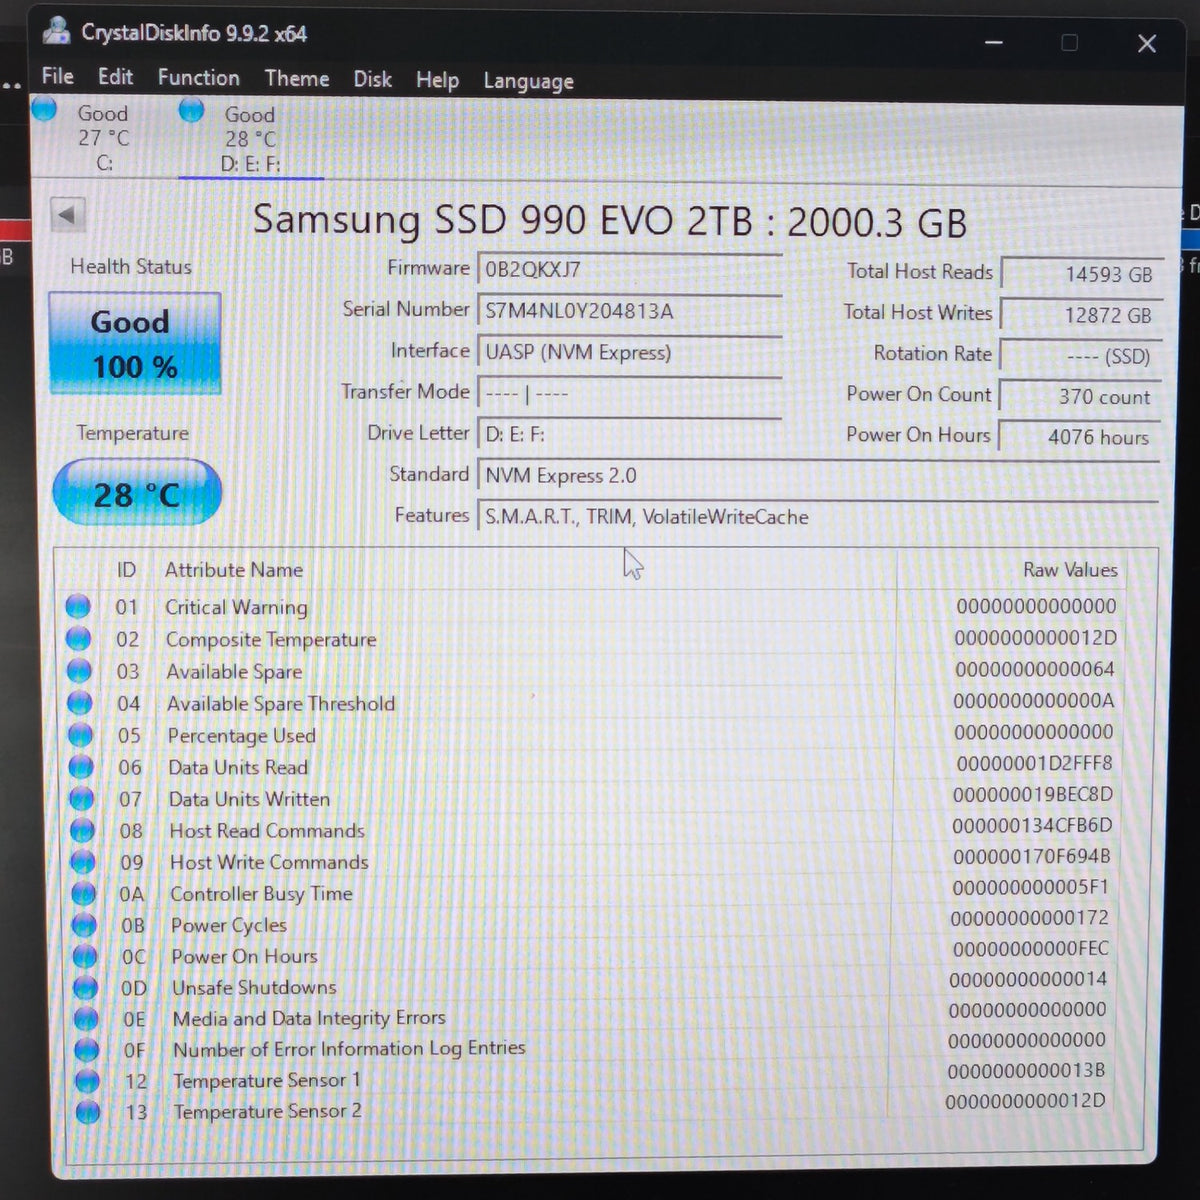Click status orb for Composite Temperature

coord(79,638)
